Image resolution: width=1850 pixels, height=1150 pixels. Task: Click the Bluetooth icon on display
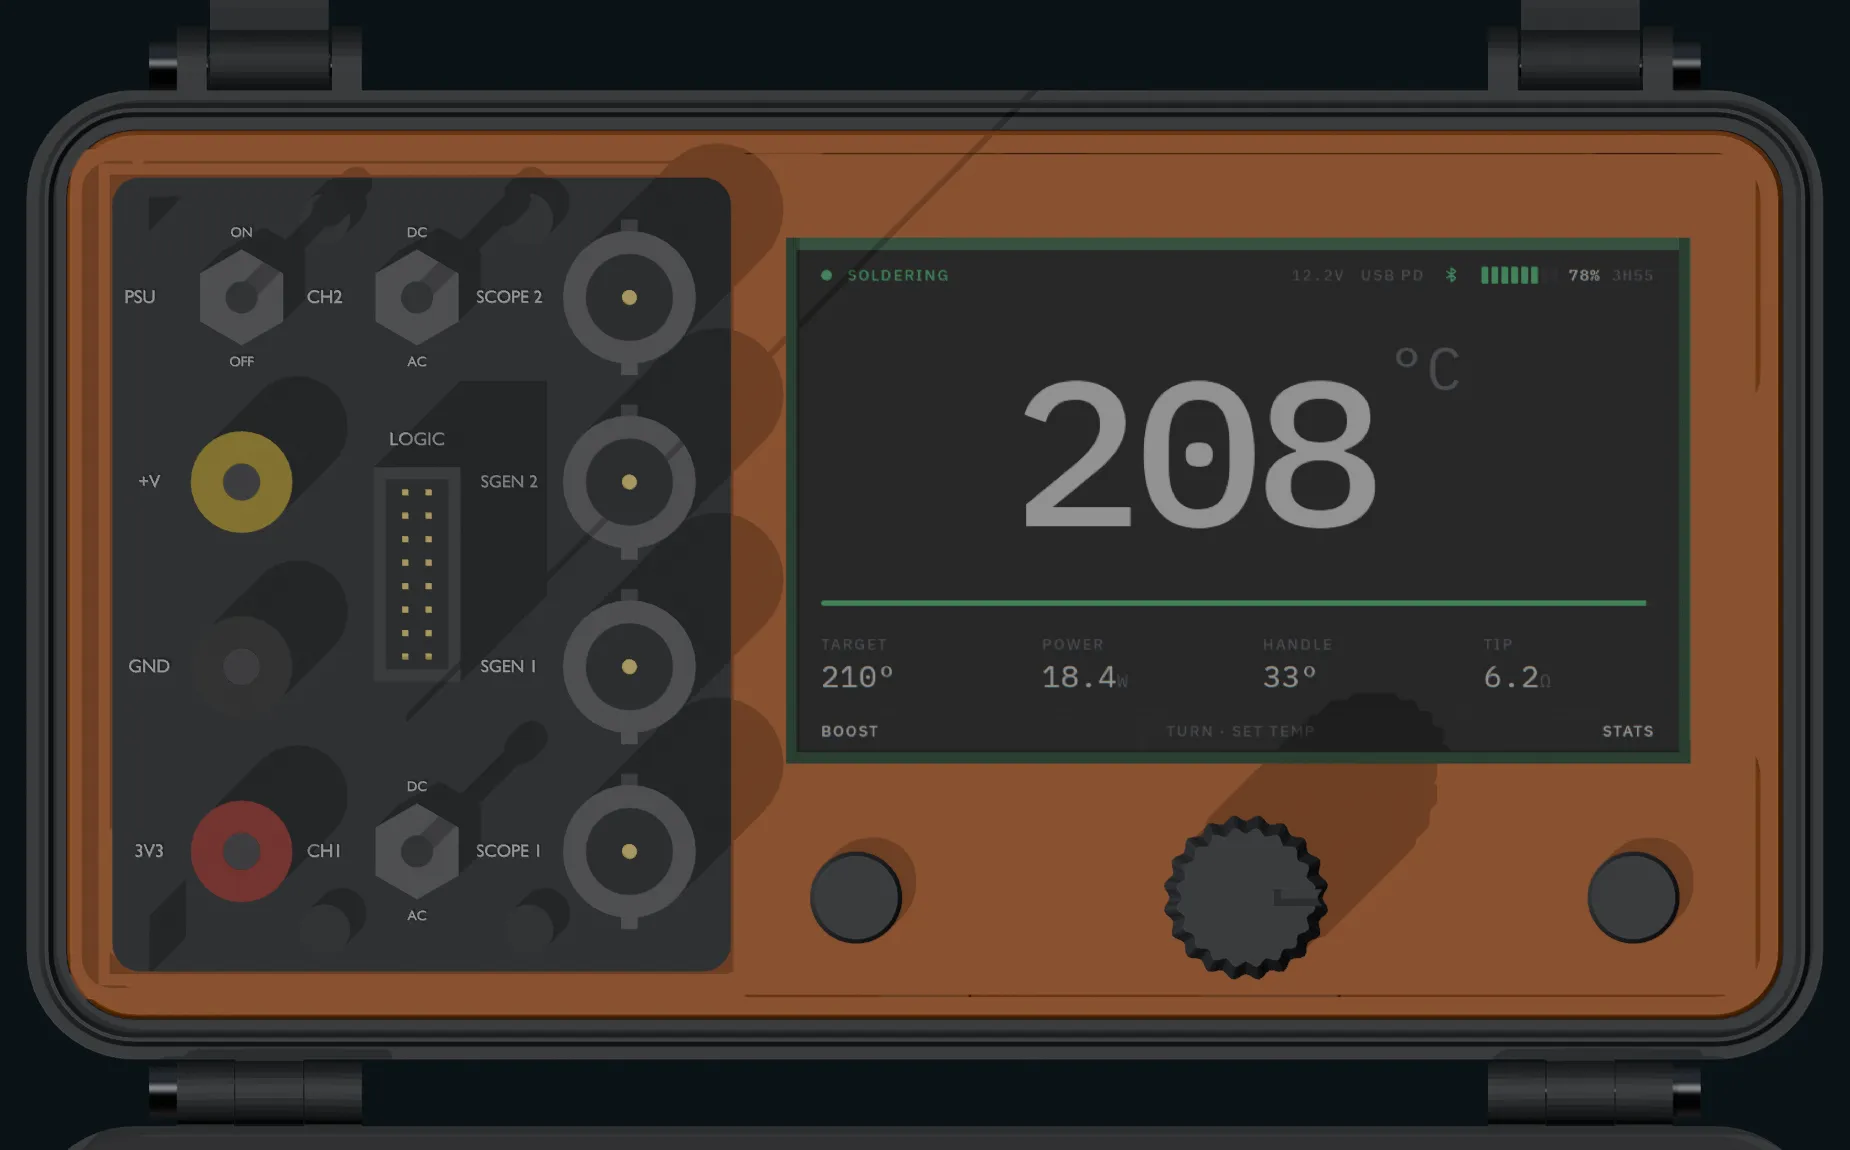[1451, 275]
